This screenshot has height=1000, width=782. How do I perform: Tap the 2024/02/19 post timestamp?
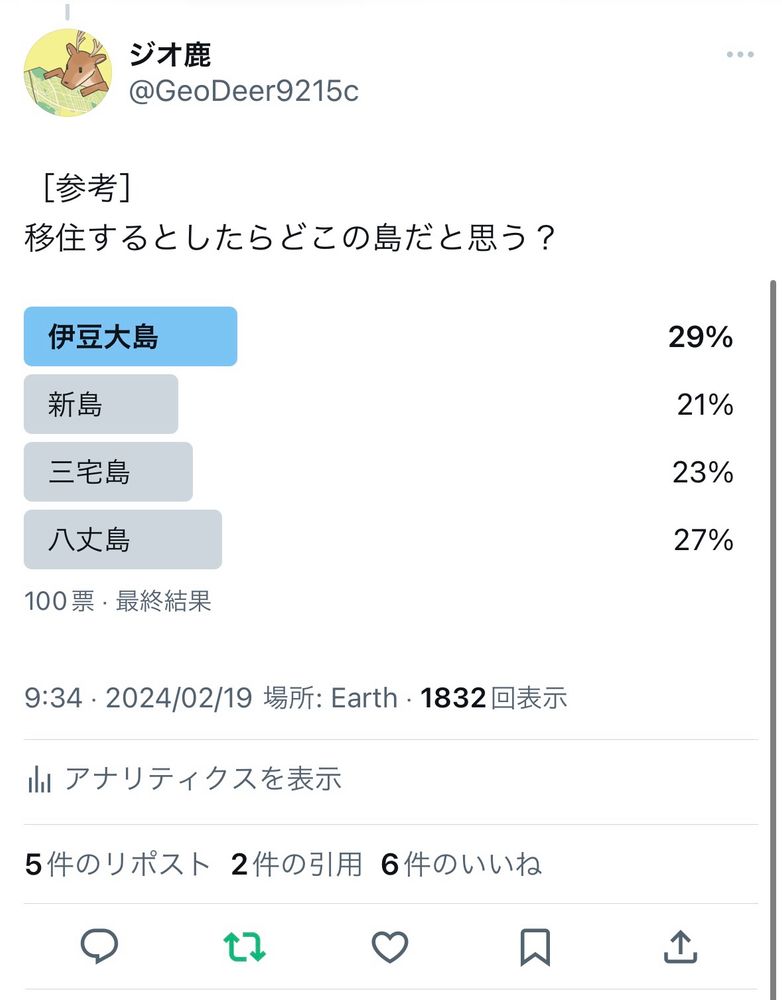pyautogui.click(x=138, y=698)
